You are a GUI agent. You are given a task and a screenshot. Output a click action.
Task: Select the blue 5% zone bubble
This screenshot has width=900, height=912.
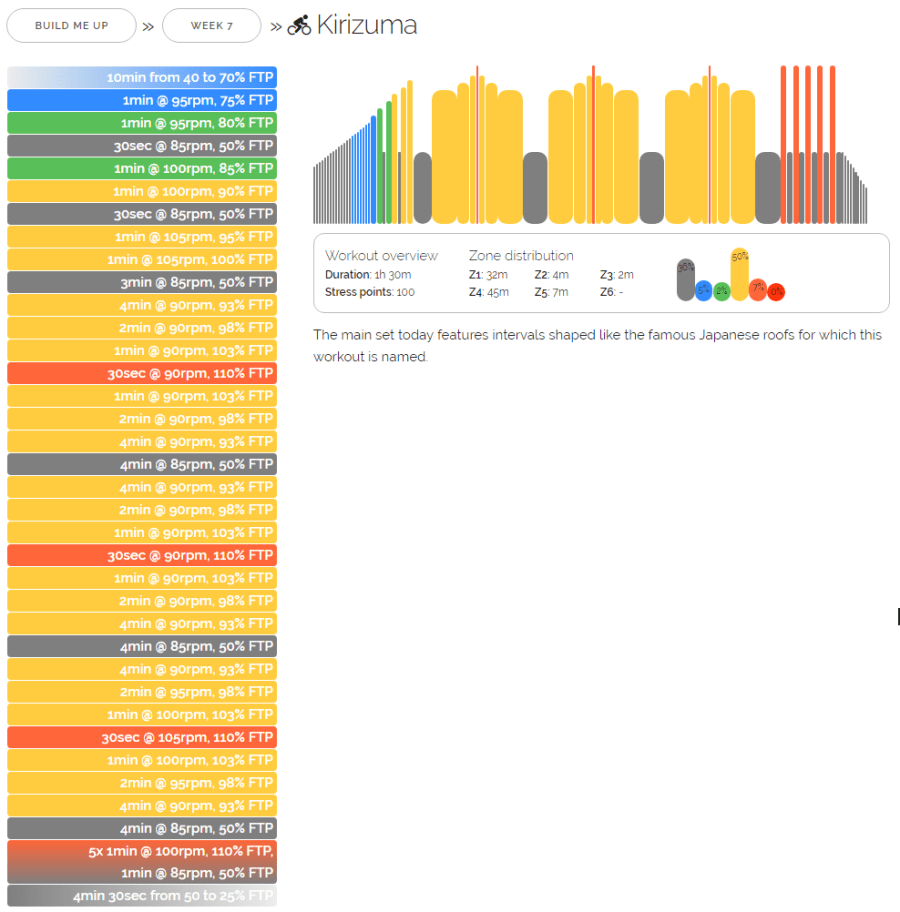coord(704,290)
